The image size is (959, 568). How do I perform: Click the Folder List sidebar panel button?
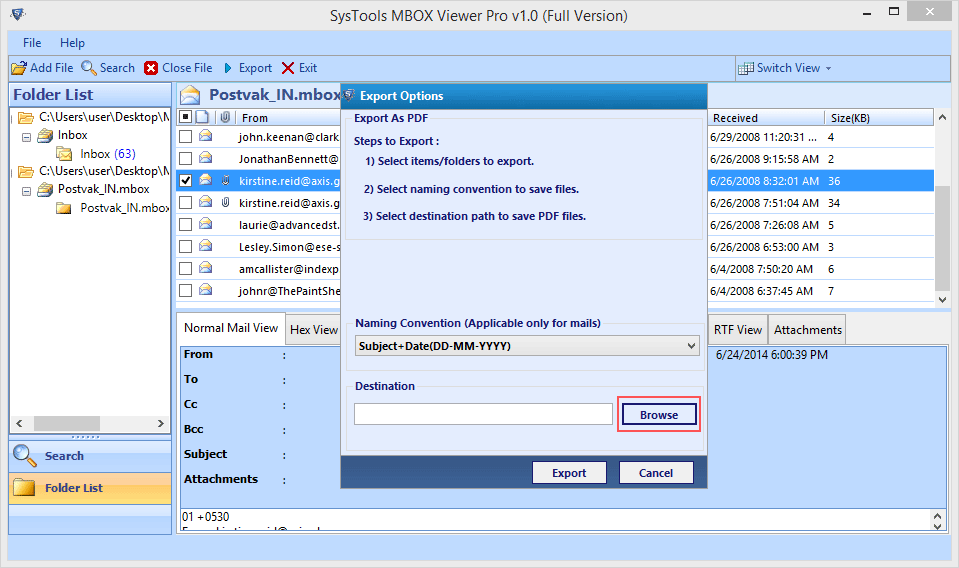click(90, 488)
